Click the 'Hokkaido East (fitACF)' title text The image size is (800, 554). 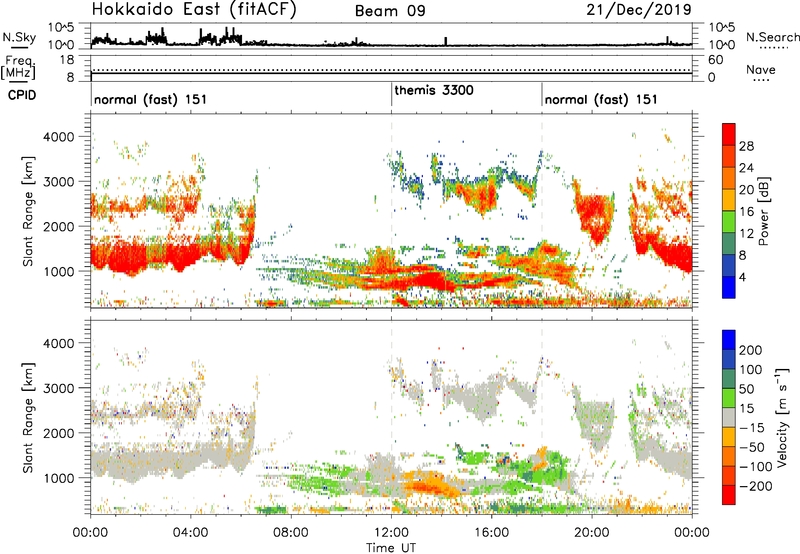pyautogui.click(x=194, y=10)
